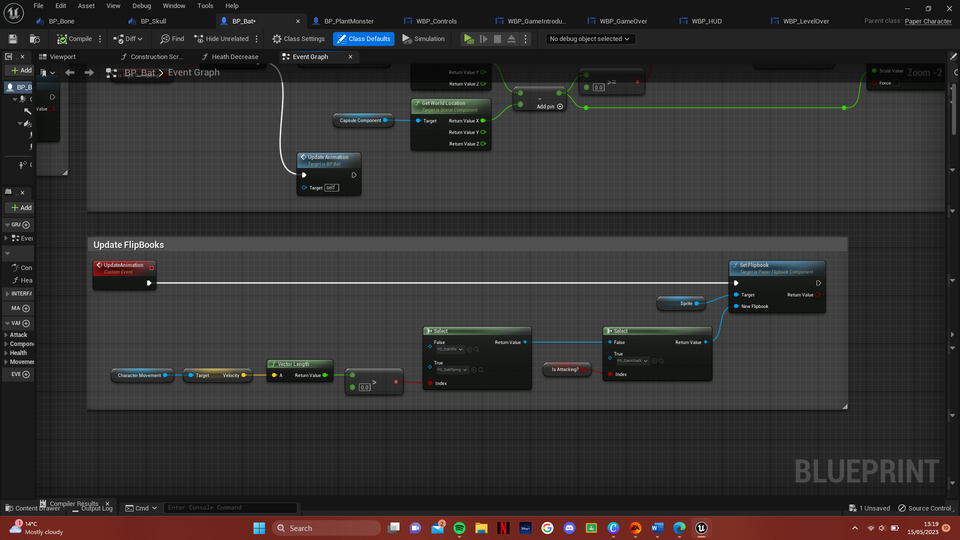This screenshot has height=540, width=960.
Task: Open graph bookmarks dropdown
Action: tap(48, 72)
